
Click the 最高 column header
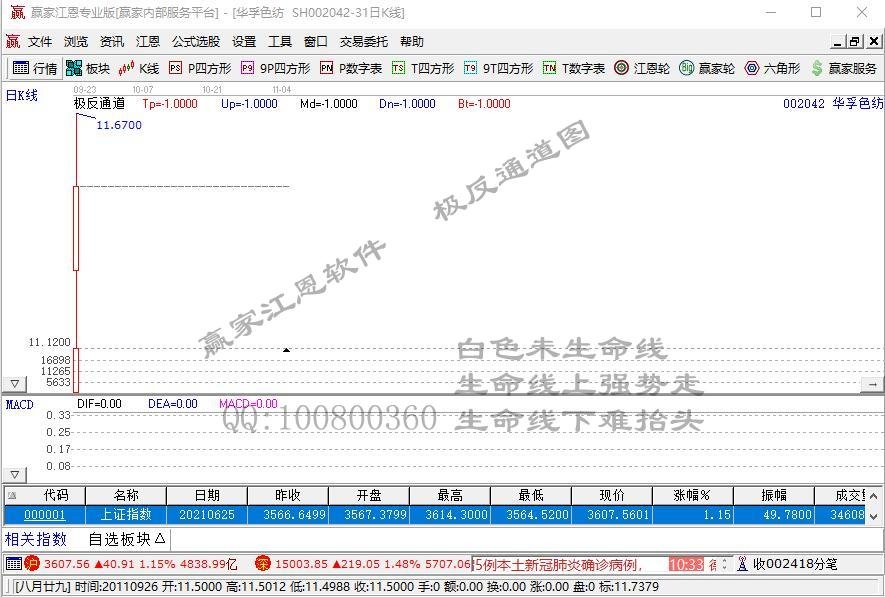click(450, 495)
